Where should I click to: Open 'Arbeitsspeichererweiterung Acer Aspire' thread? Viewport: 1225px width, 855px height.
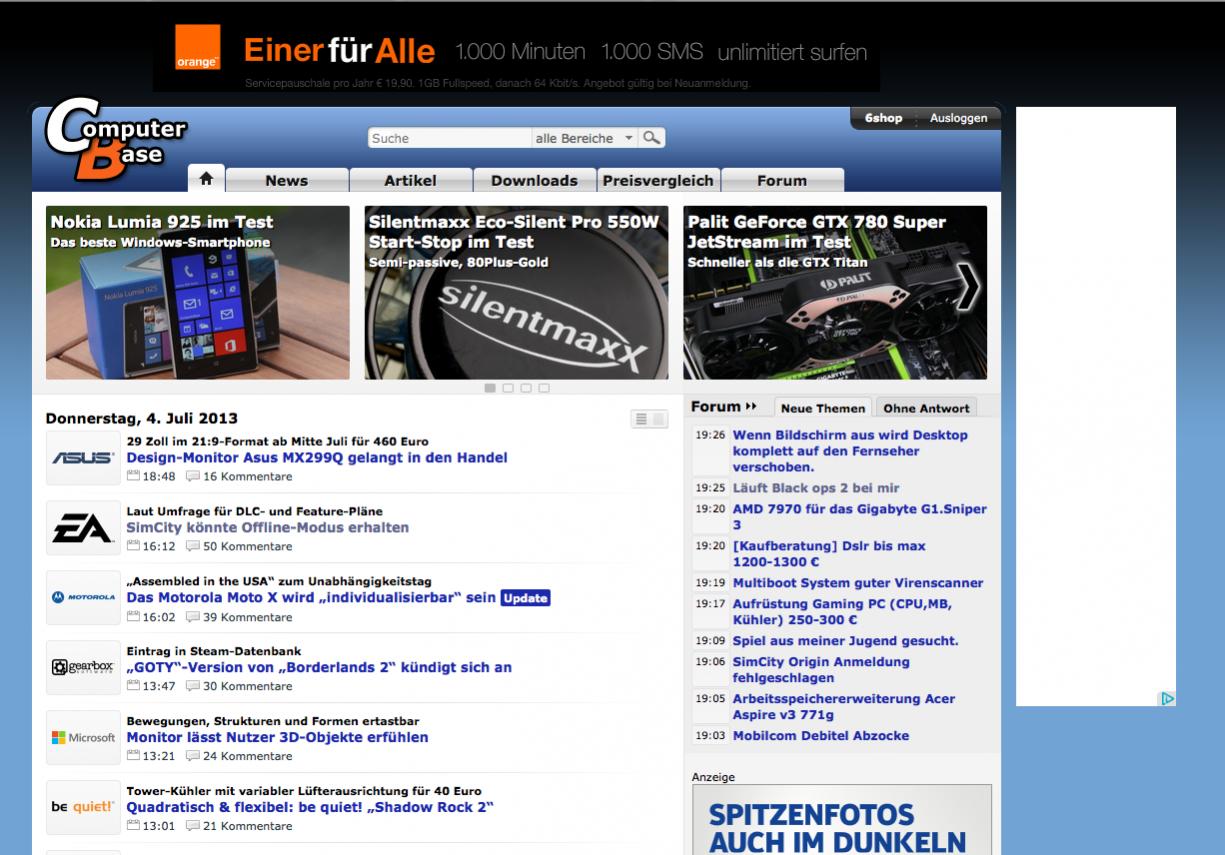[843, 707]
